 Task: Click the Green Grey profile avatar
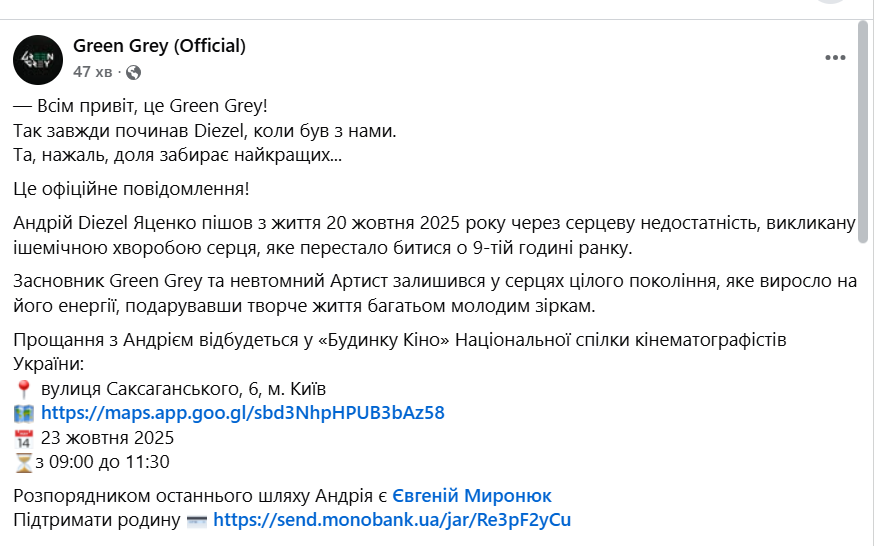[38, 59]
